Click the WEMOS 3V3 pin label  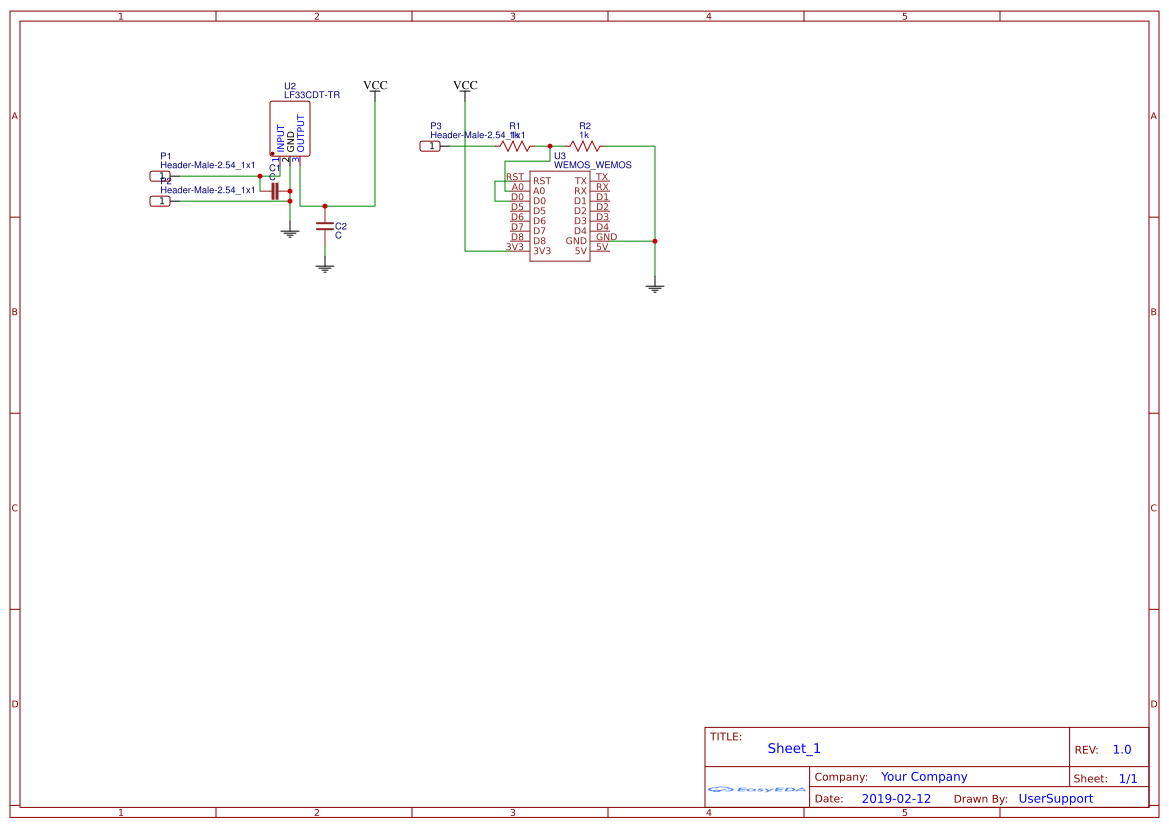click(x=542, y=251)
